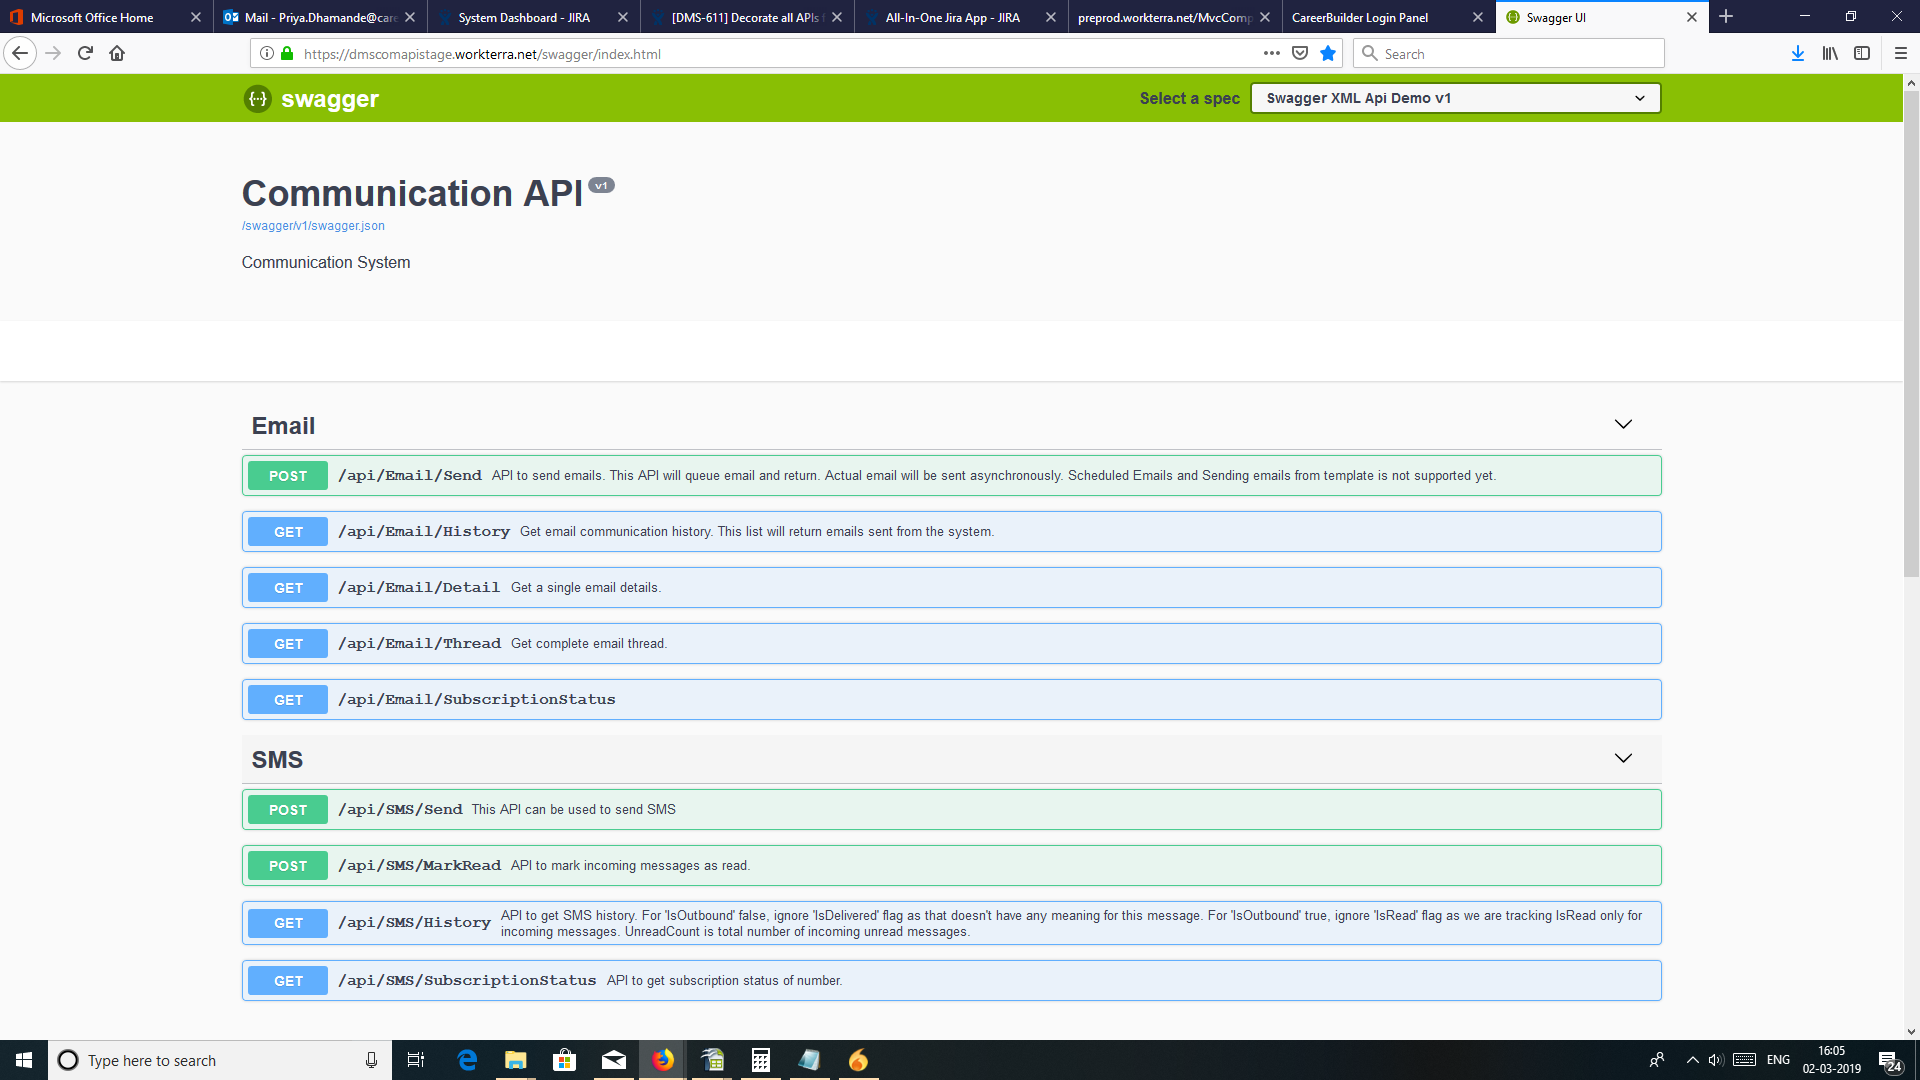The width and height of the screenshot is (1920, 1080).
Task: Open the Select a spec dropdown
Action: tap(1455, 98)
